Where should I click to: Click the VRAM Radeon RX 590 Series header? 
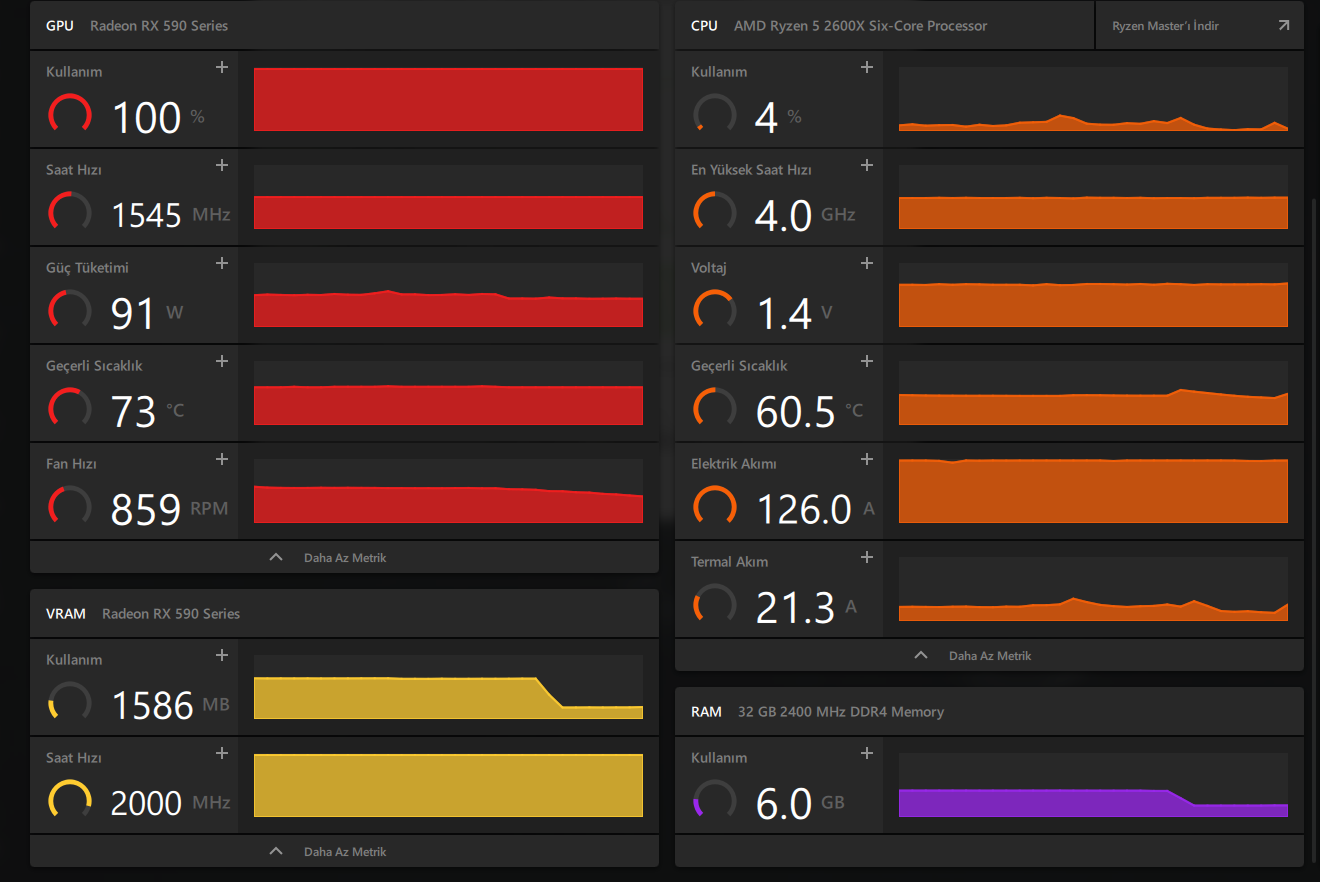[344, 614]
